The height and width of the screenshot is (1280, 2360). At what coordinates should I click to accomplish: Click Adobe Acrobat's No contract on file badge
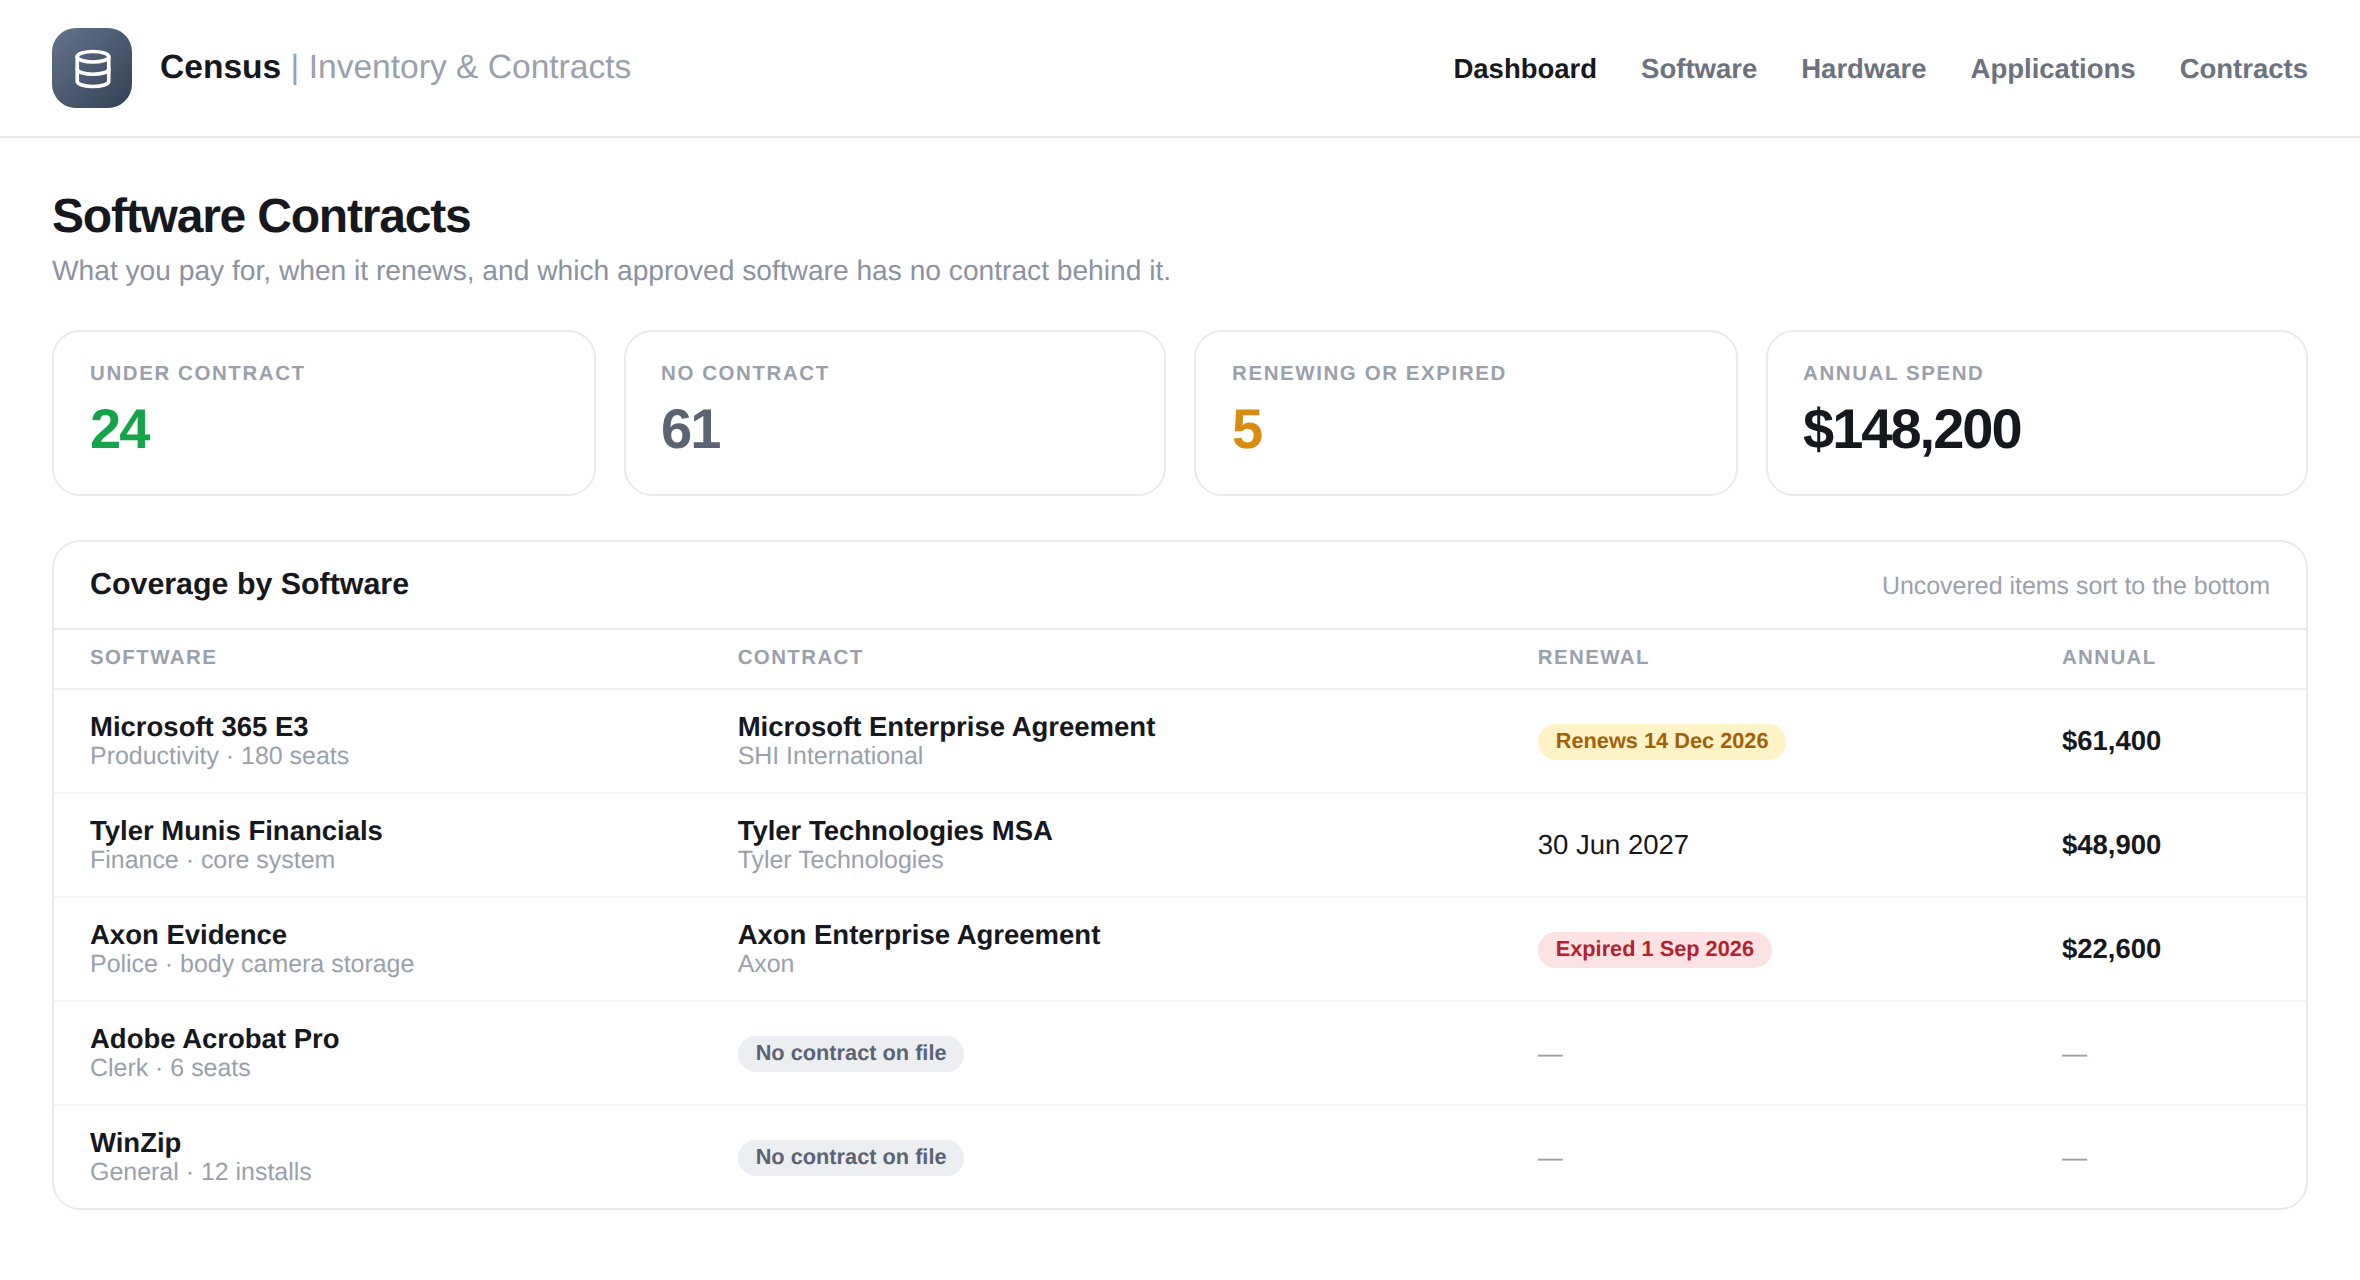850,1053
